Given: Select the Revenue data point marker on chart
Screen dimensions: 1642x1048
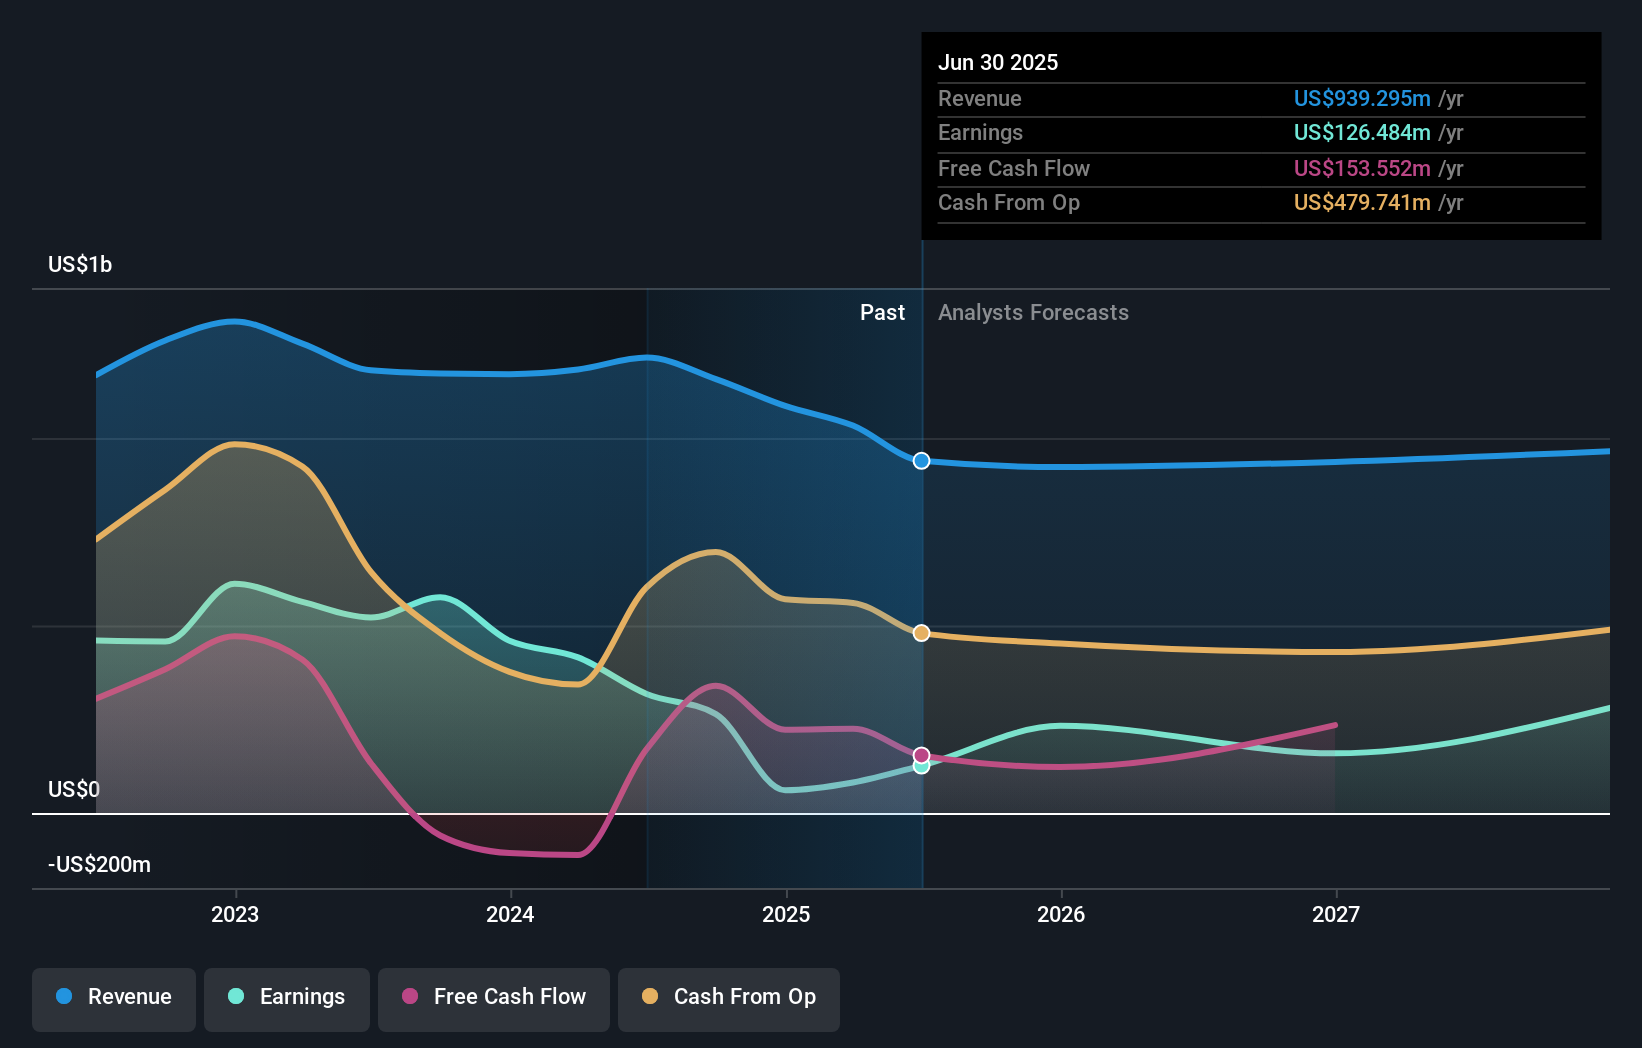Looking at the screenshot, I should point(920,461).
